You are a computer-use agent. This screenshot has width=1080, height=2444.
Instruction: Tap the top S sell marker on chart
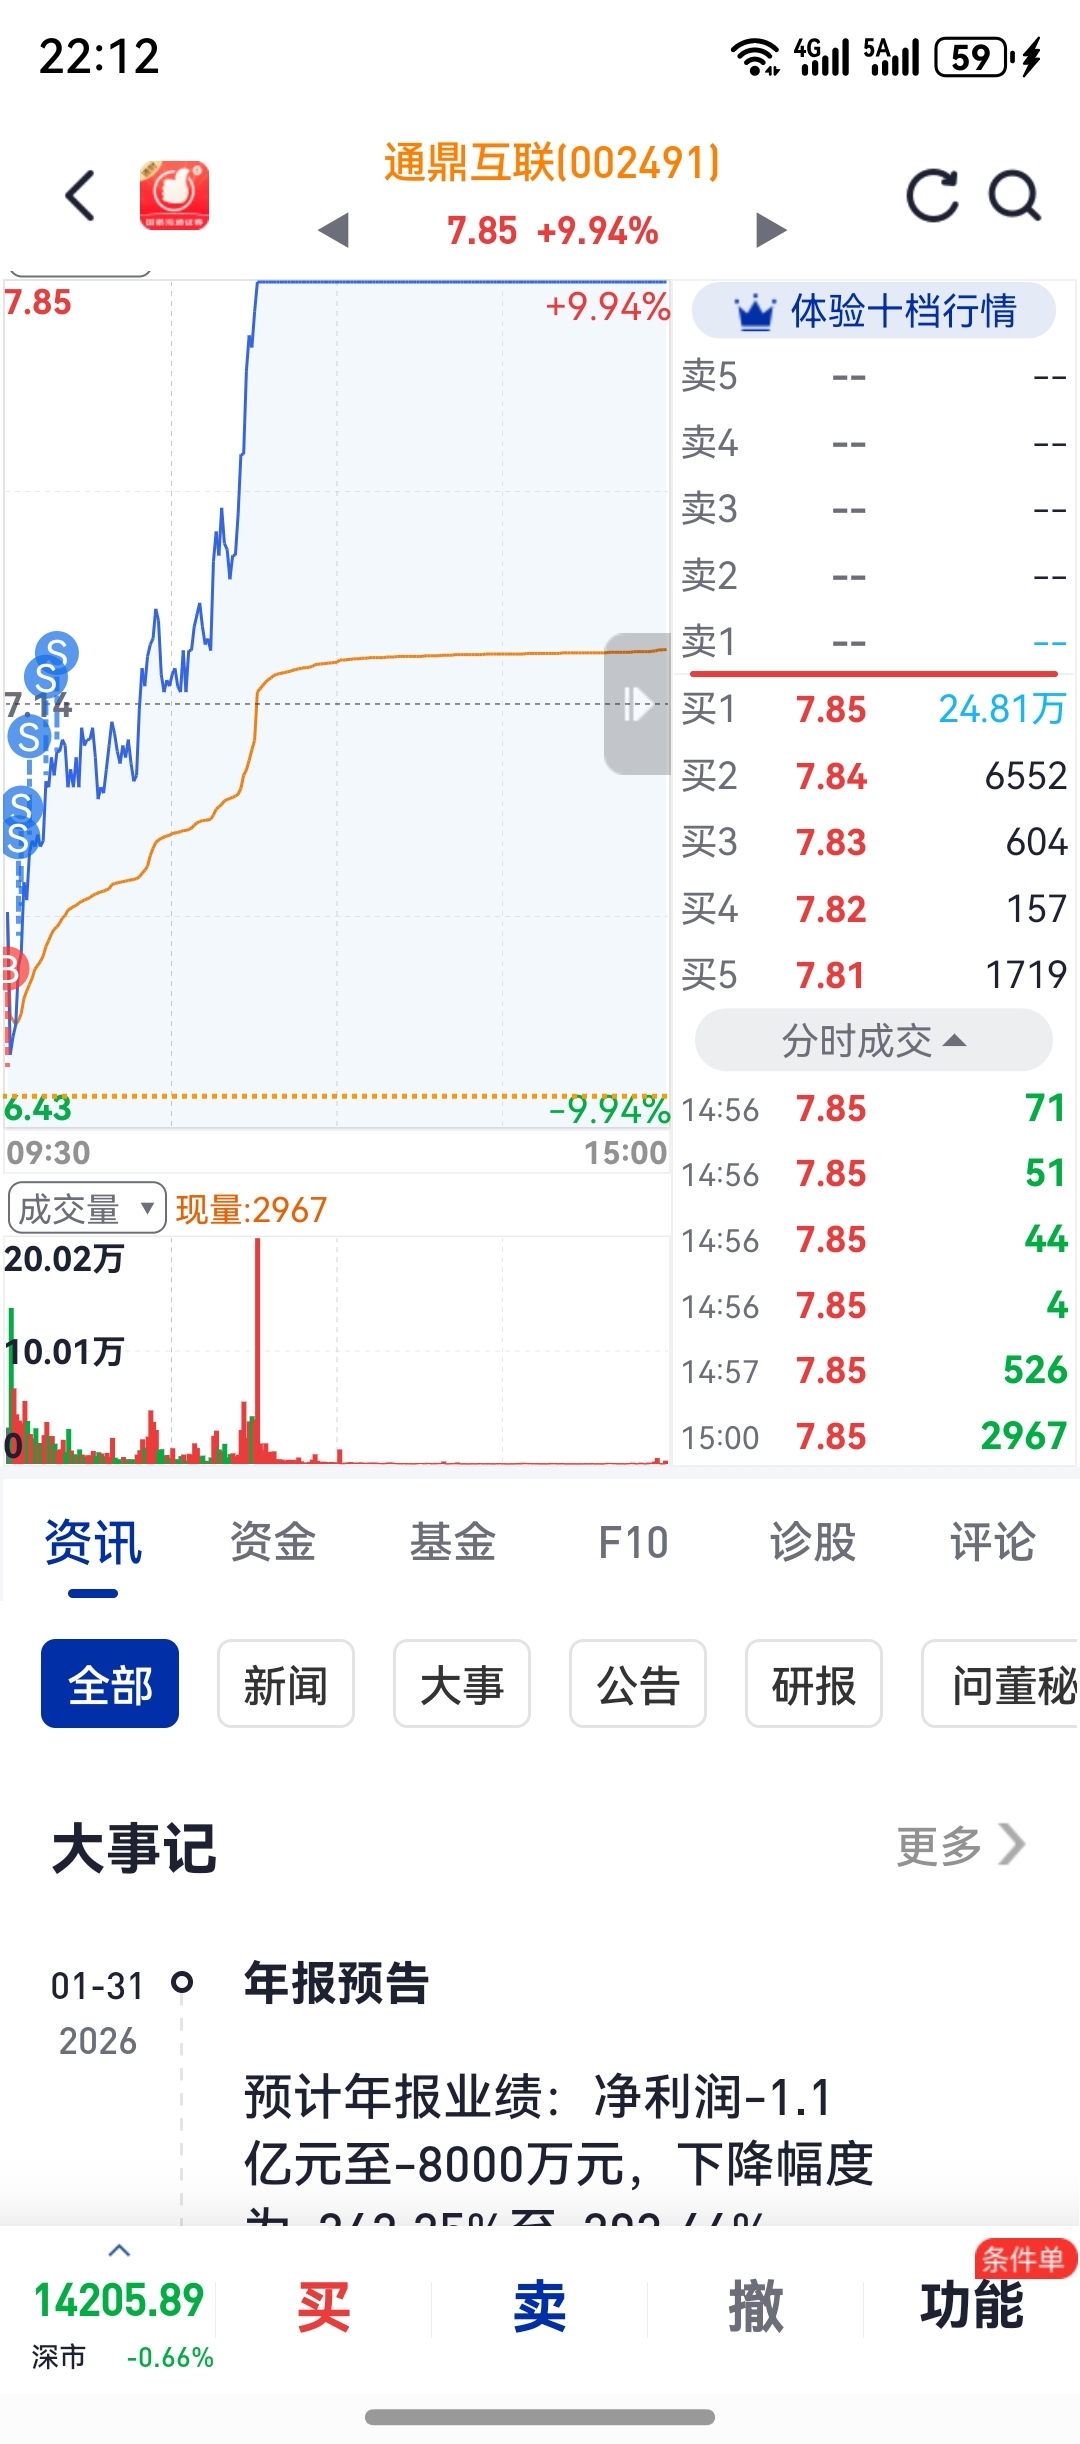[57, 653]
